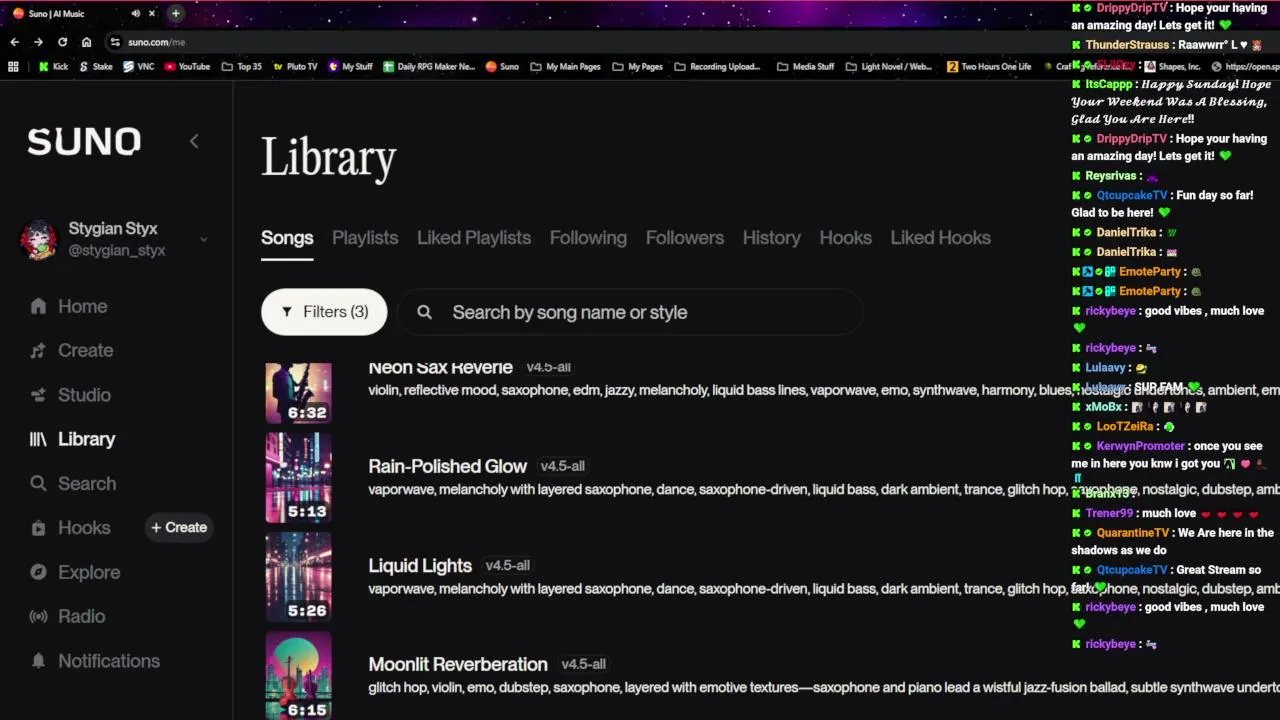This screenshot has width=1280, height=720.
Task: Go to the Home page in sidebar
Action: click(x=68, y=306)
